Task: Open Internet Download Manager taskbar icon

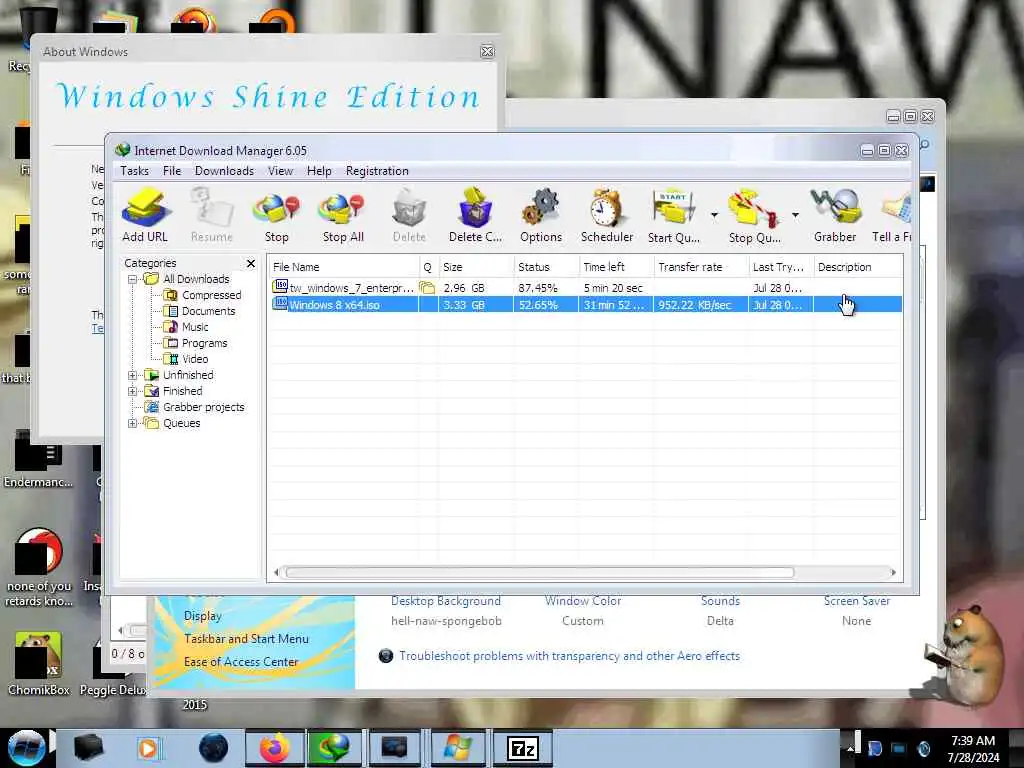Action: (334, 748)
